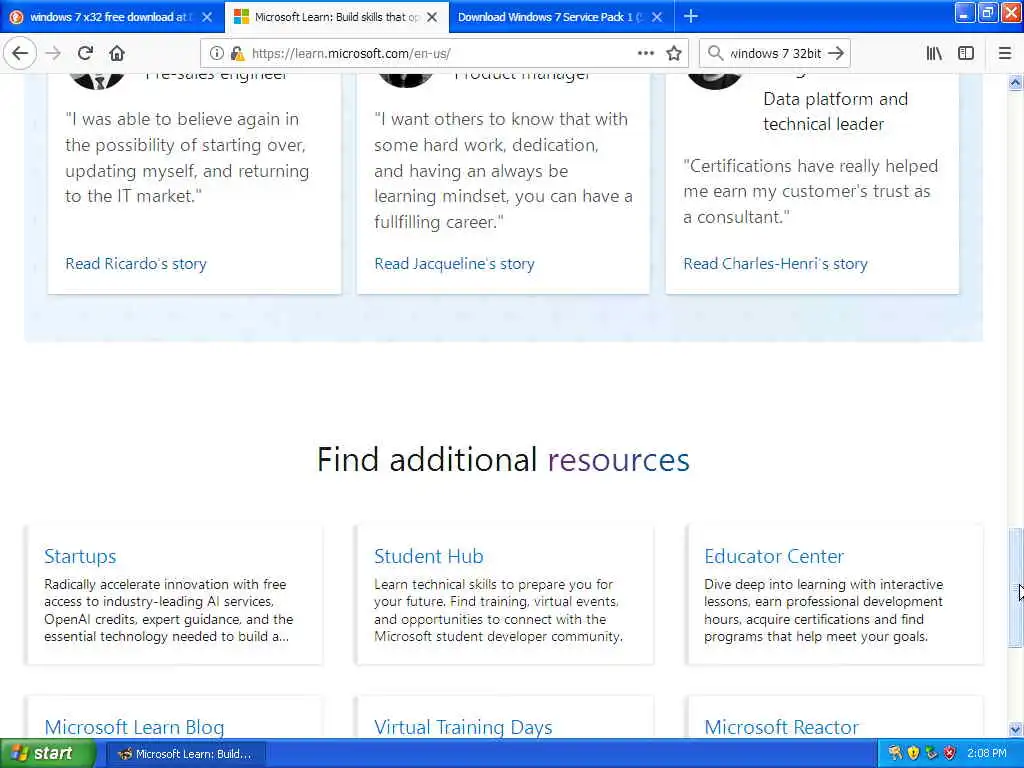Open the Educator Center link
This screenshot has height=768, width=1024.
[x=774, y=556]
